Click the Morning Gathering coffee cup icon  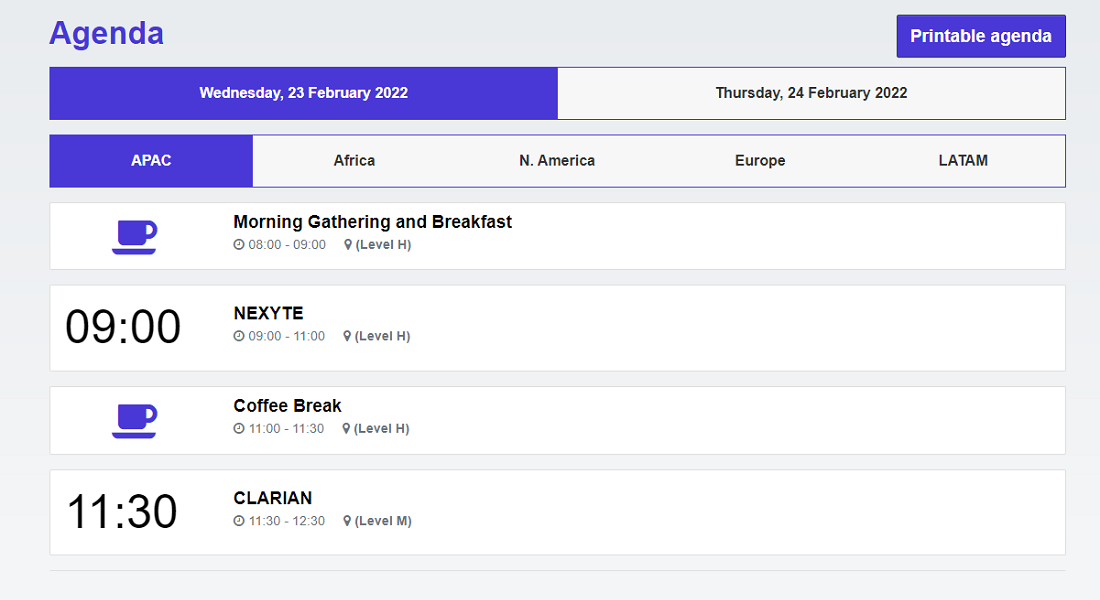click(134, 237)
